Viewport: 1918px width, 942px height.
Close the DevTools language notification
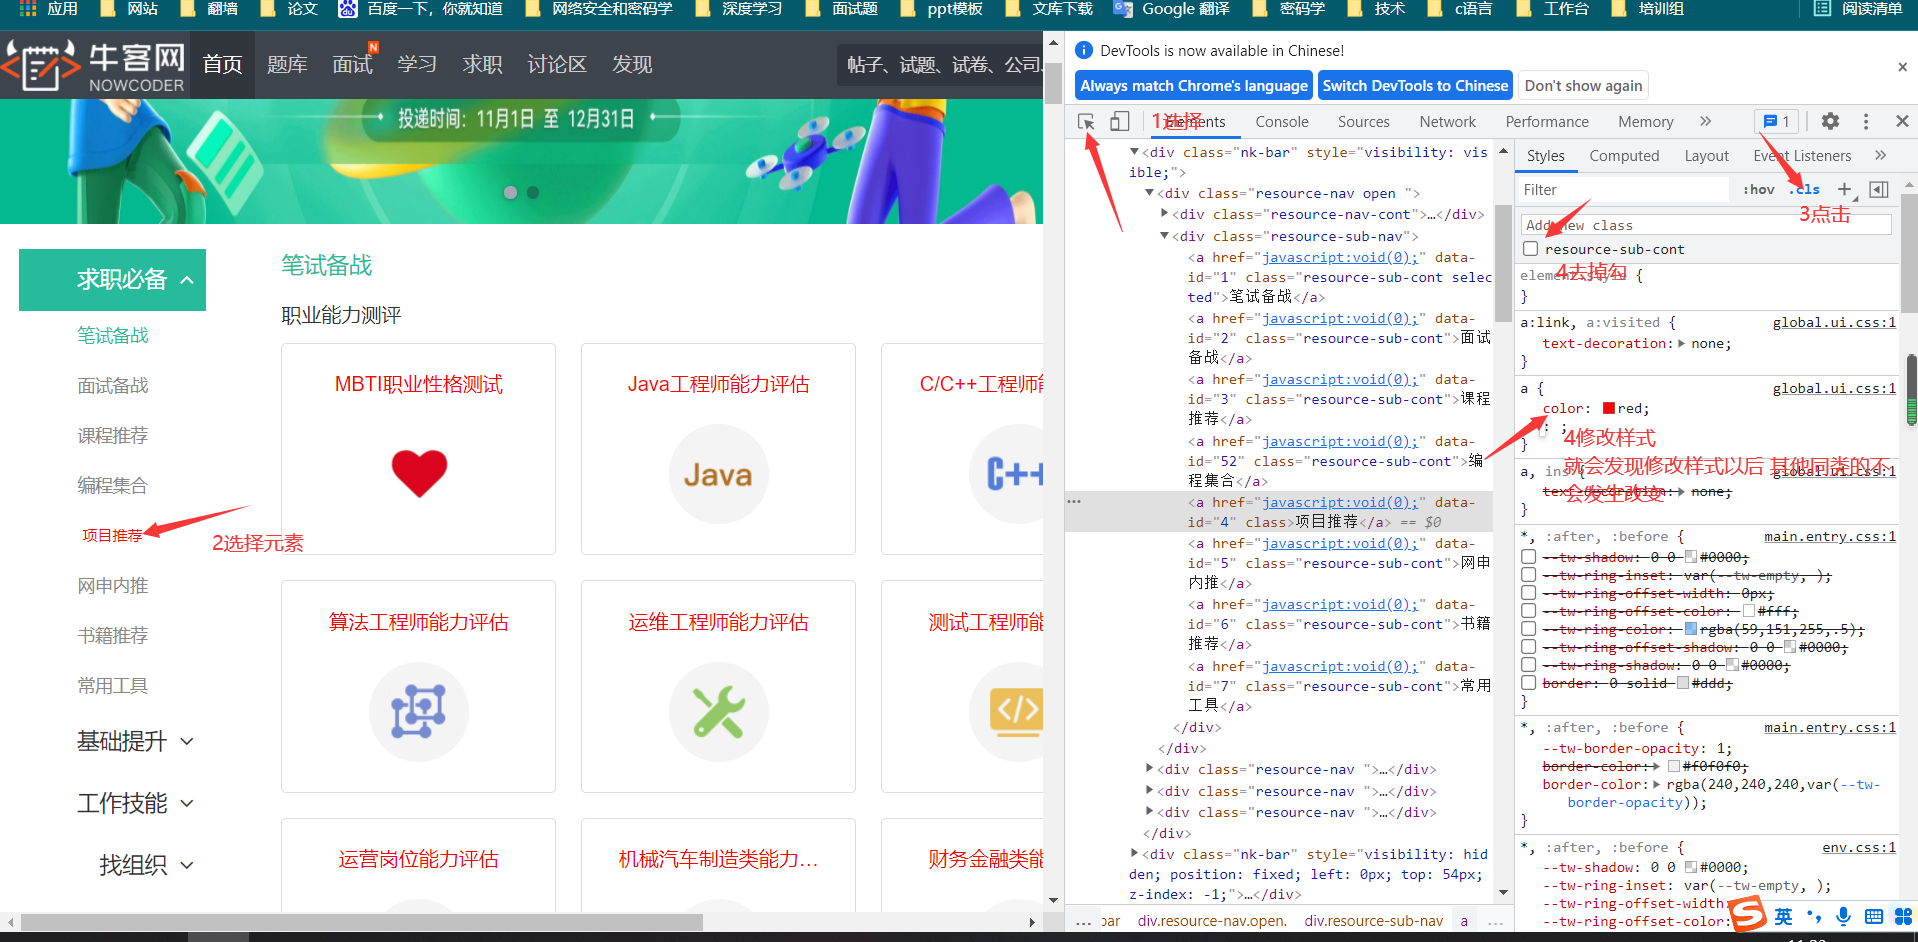[x=1902, y=67]
